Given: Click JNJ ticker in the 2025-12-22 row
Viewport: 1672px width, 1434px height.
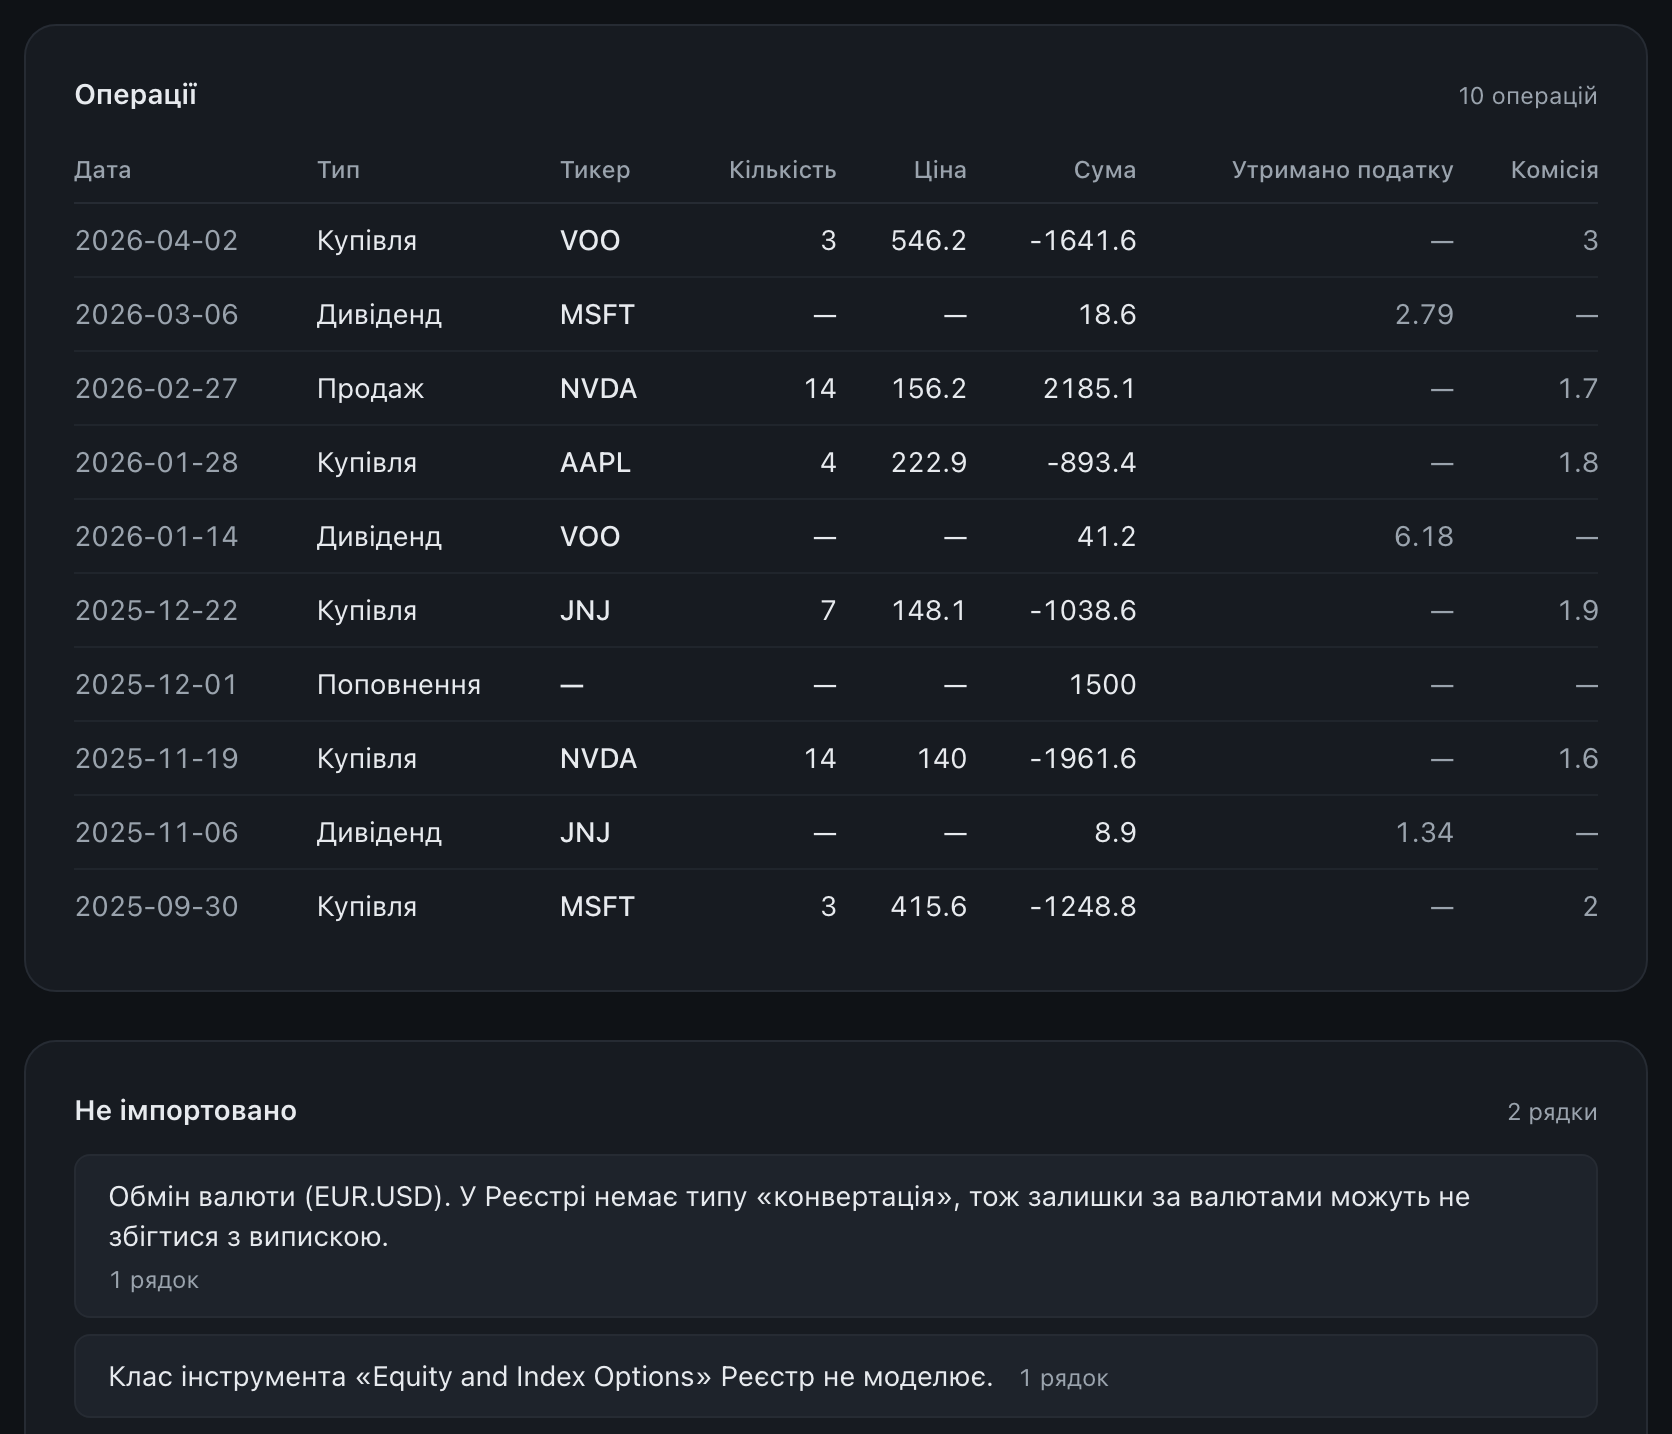Looking at the screenshot, I should click(x=585, y=611).
